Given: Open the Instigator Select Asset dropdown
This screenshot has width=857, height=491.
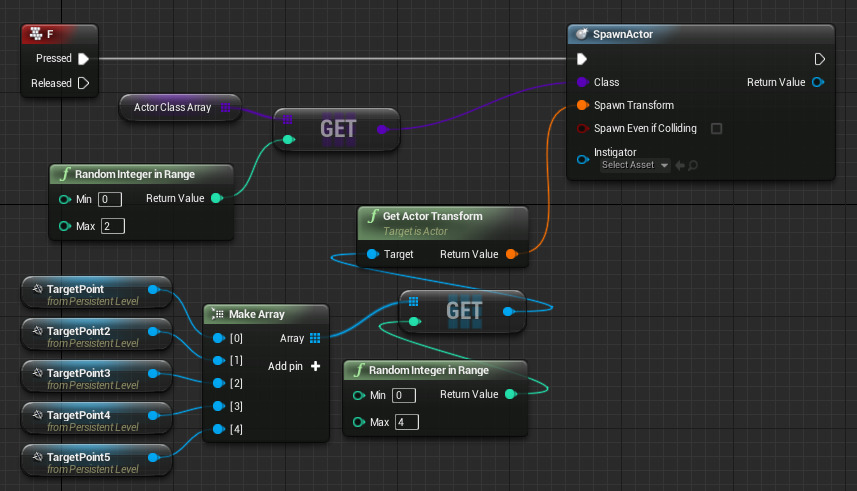Looking at the screenshot, I should coord(635,165).
